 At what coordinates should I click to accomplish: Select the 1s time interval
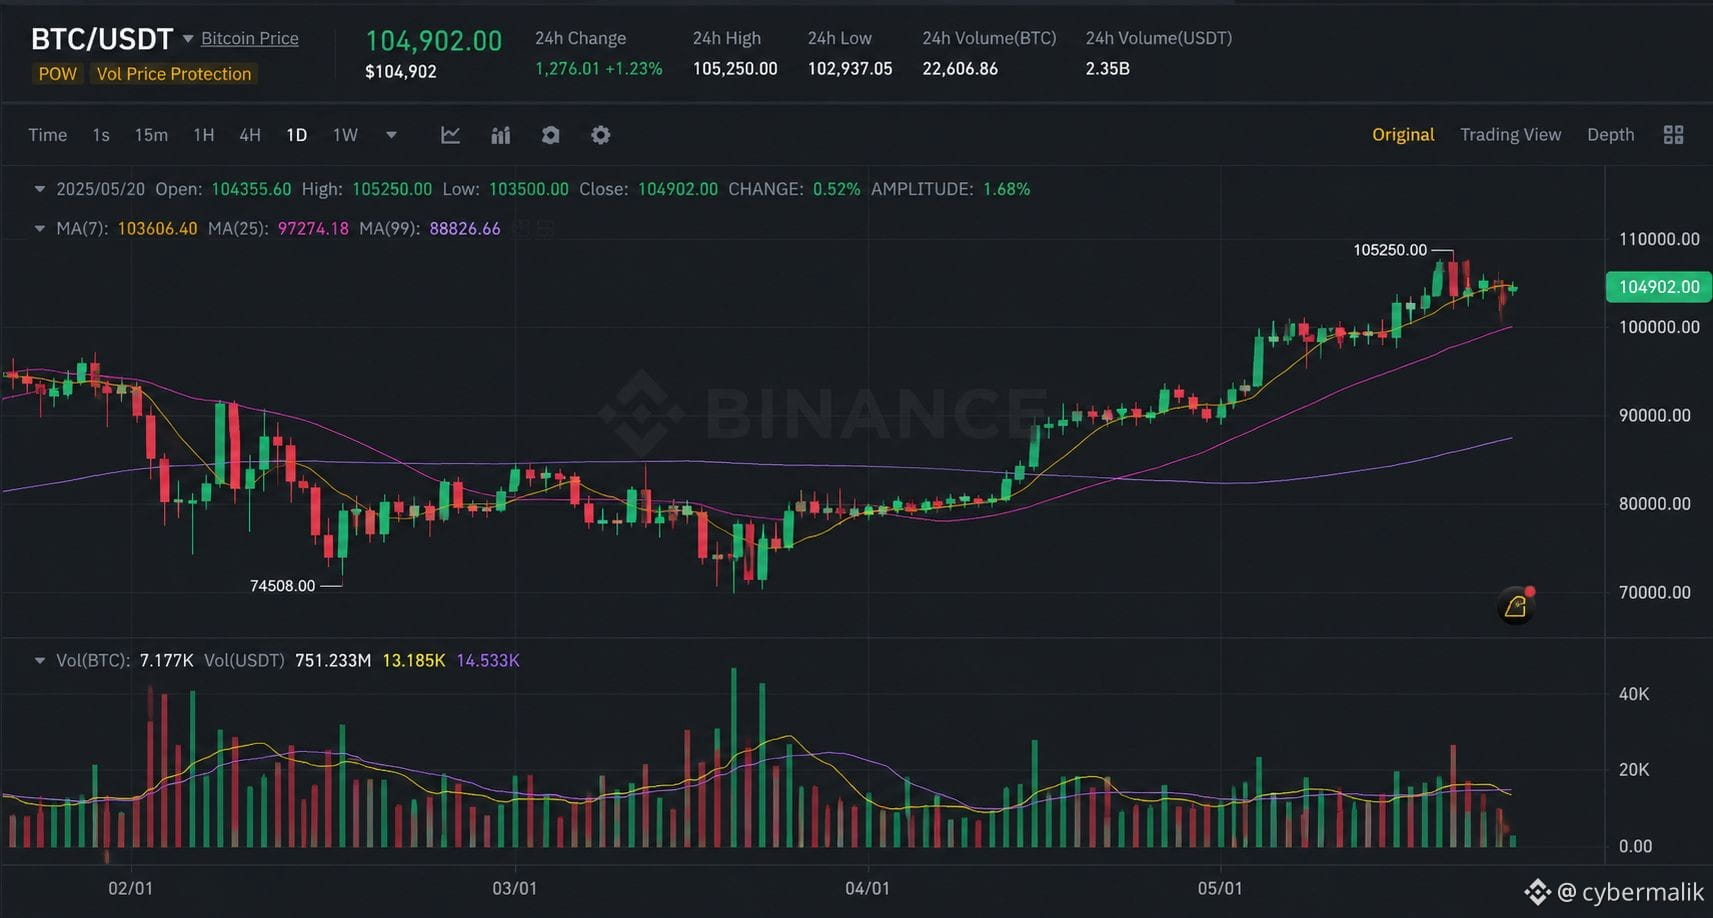click(101, 135)
